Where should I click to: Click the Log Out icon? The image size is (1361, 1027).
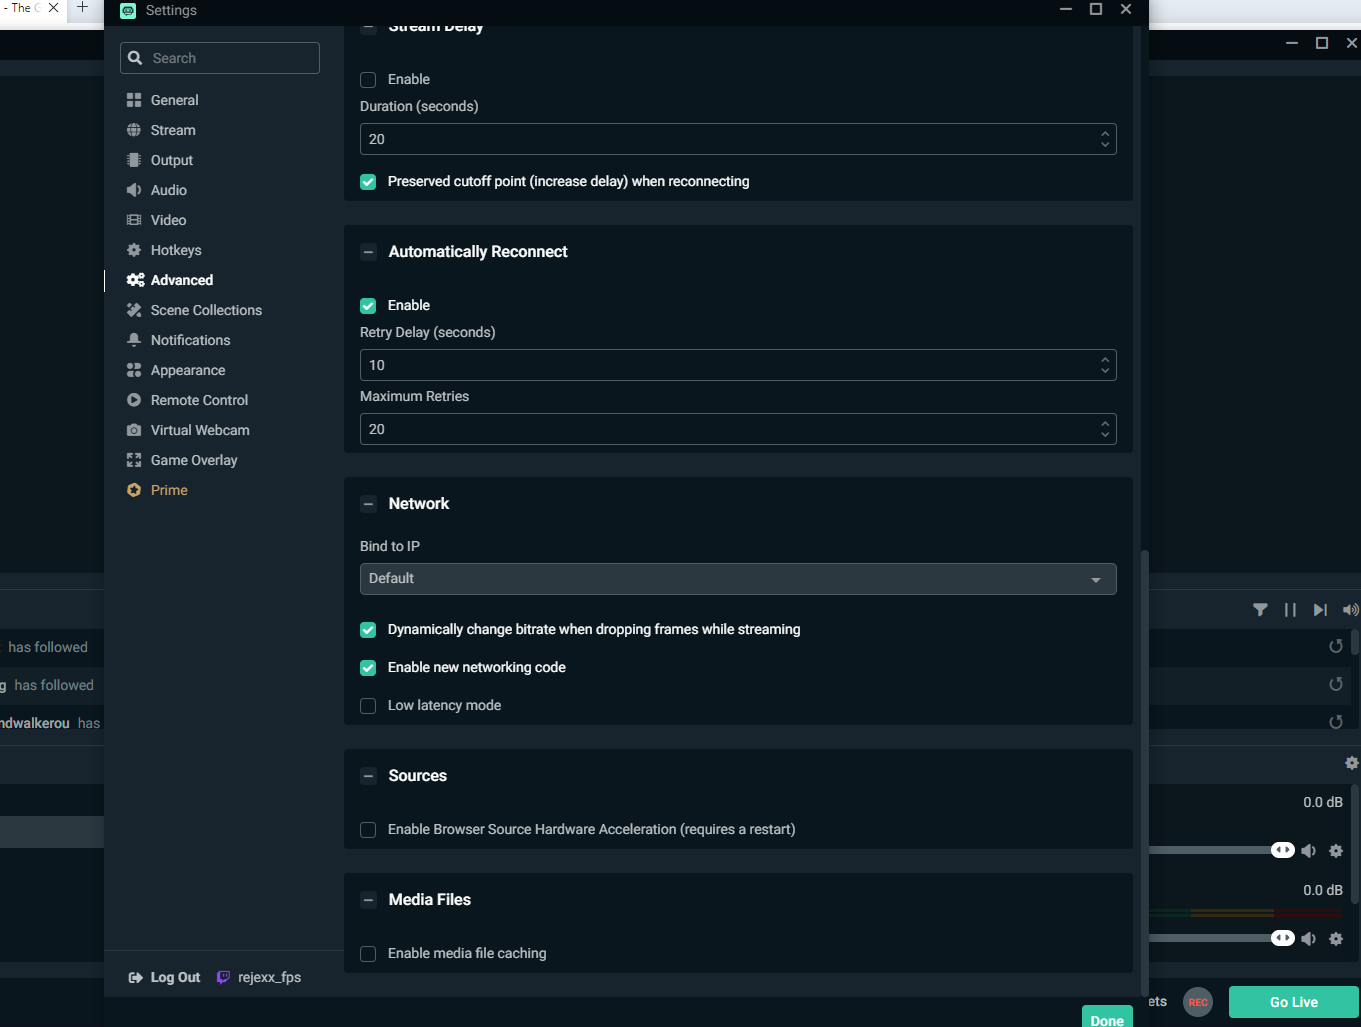[x=135, y=978]
